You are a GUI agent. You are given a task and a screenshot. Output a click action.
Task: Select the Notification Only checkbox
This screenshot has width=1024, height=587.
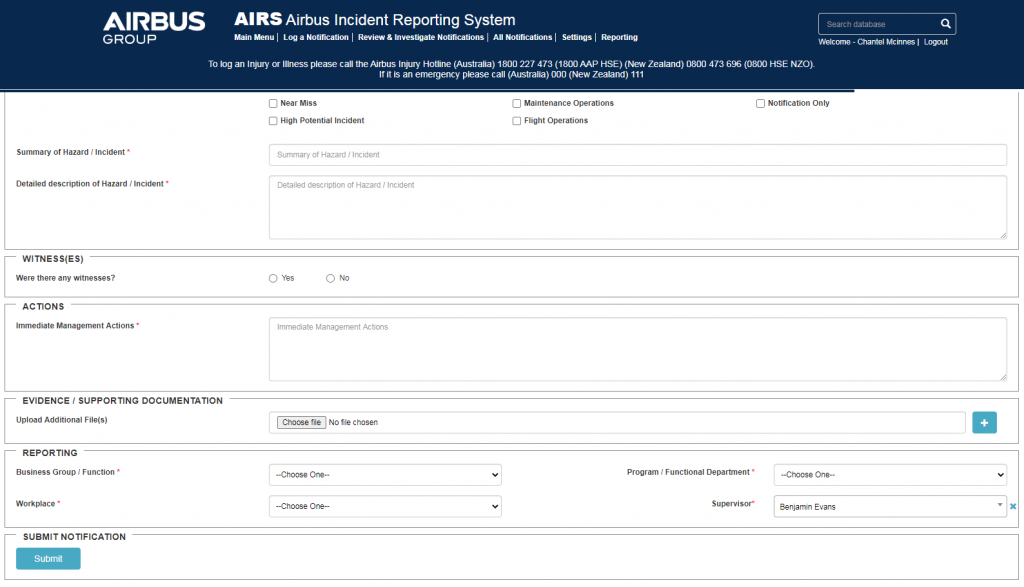point(761,103)
